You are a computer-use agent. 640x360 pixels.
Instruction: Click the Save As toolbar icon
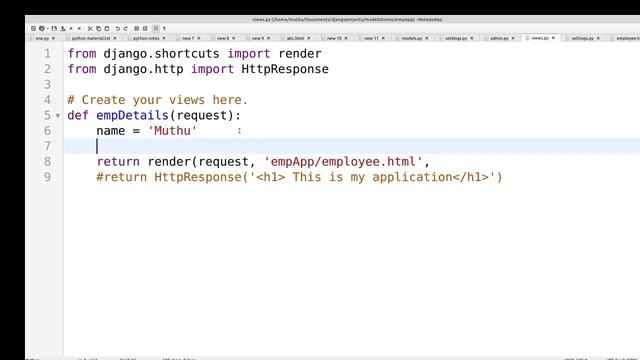(x=63, y=29)
